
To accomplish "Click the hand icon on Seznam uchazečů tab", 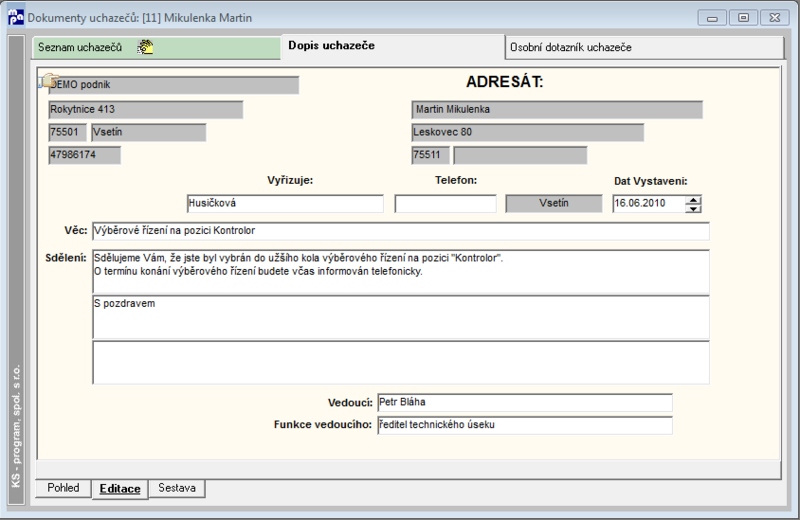I will point(145,47).
